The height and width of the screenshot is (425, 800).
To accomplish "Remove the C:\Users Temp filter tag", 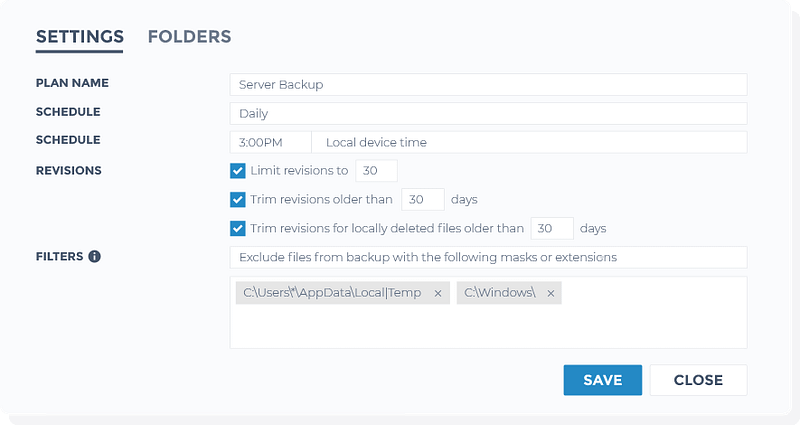I will click(438, 293).
